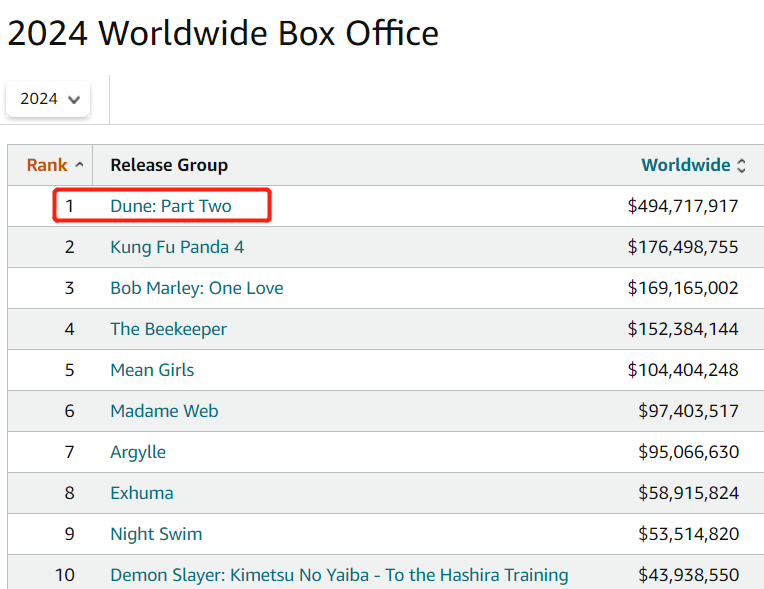Open the 2024 year dropdown
This screenshot has height=589, width=764.
click(48, 99)
